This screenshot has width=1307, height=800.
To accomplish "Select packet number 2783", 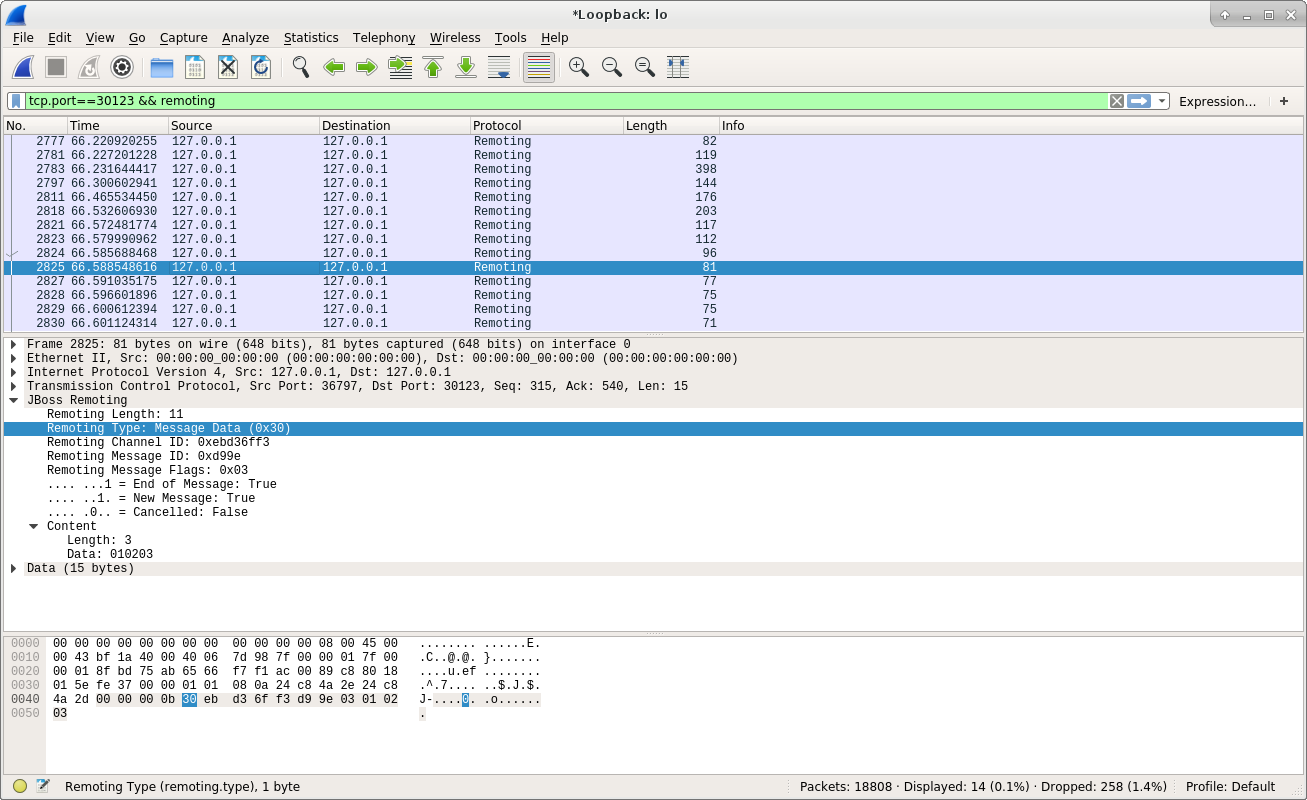I will point(653,170).
